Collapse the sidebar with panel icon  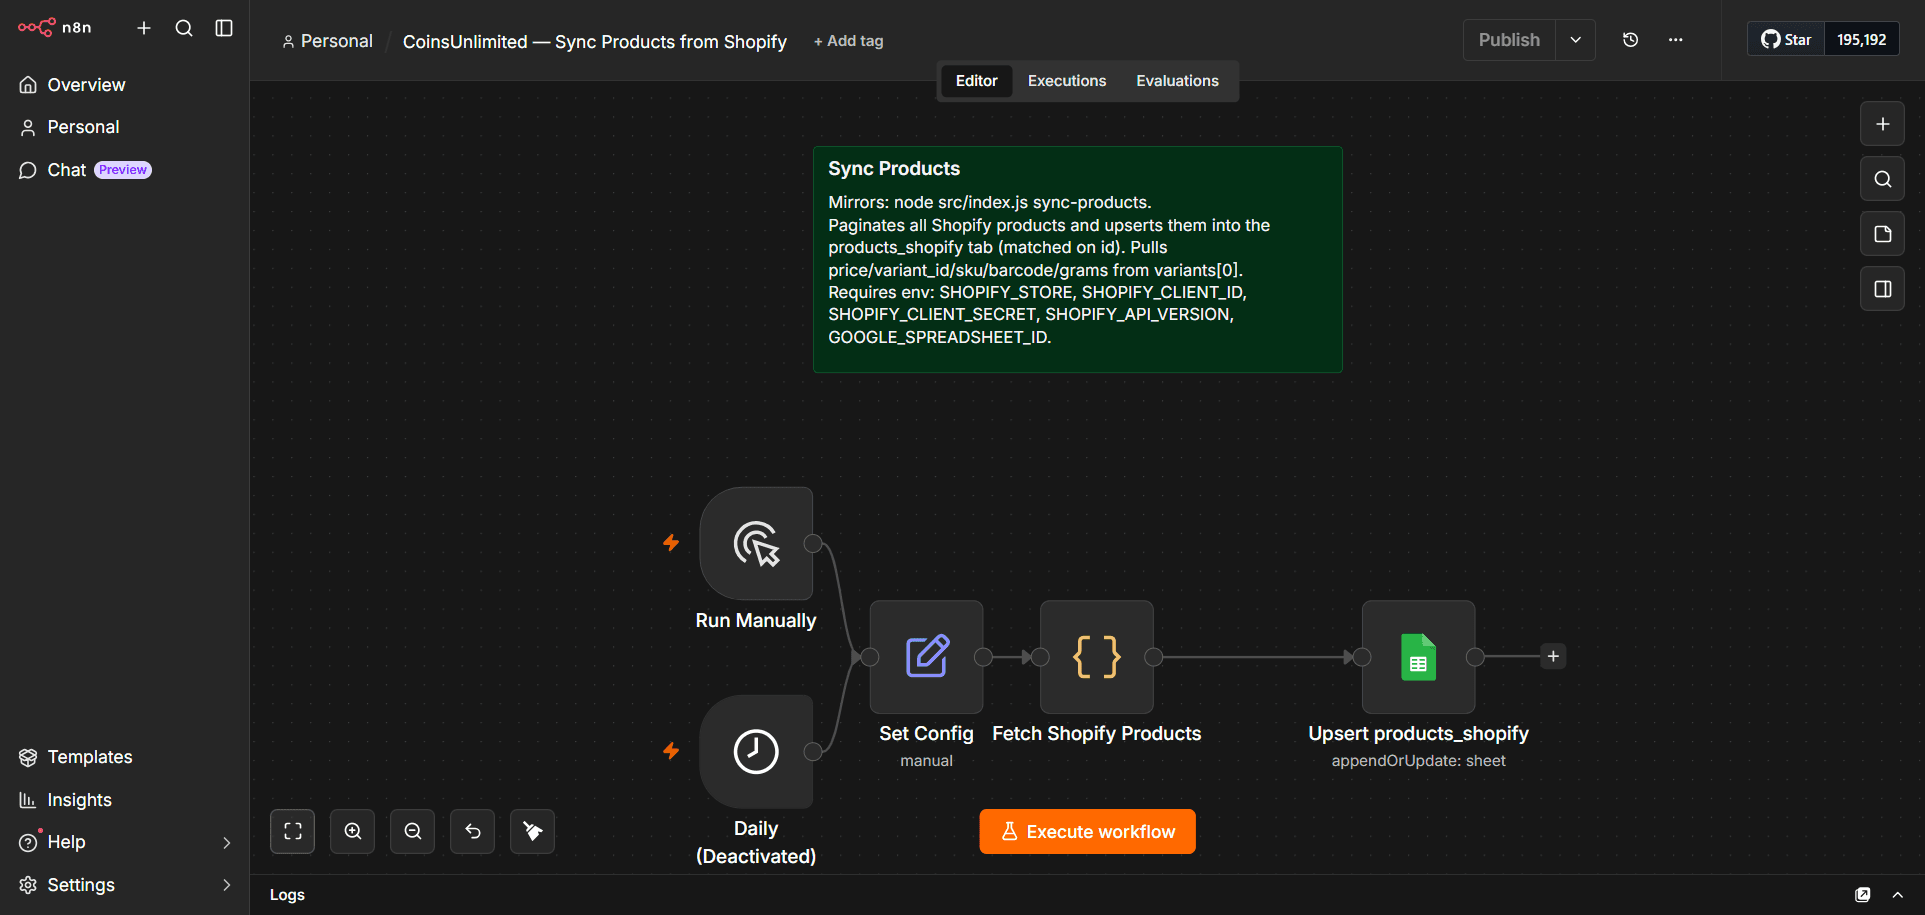224,28
